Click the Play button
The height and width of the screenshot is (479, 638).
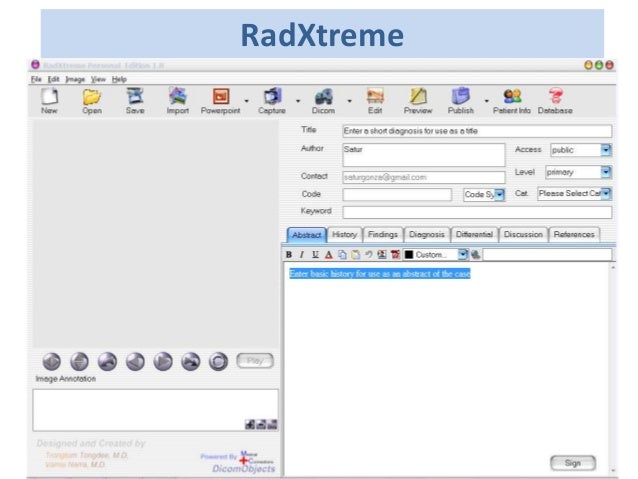[255, 361]
